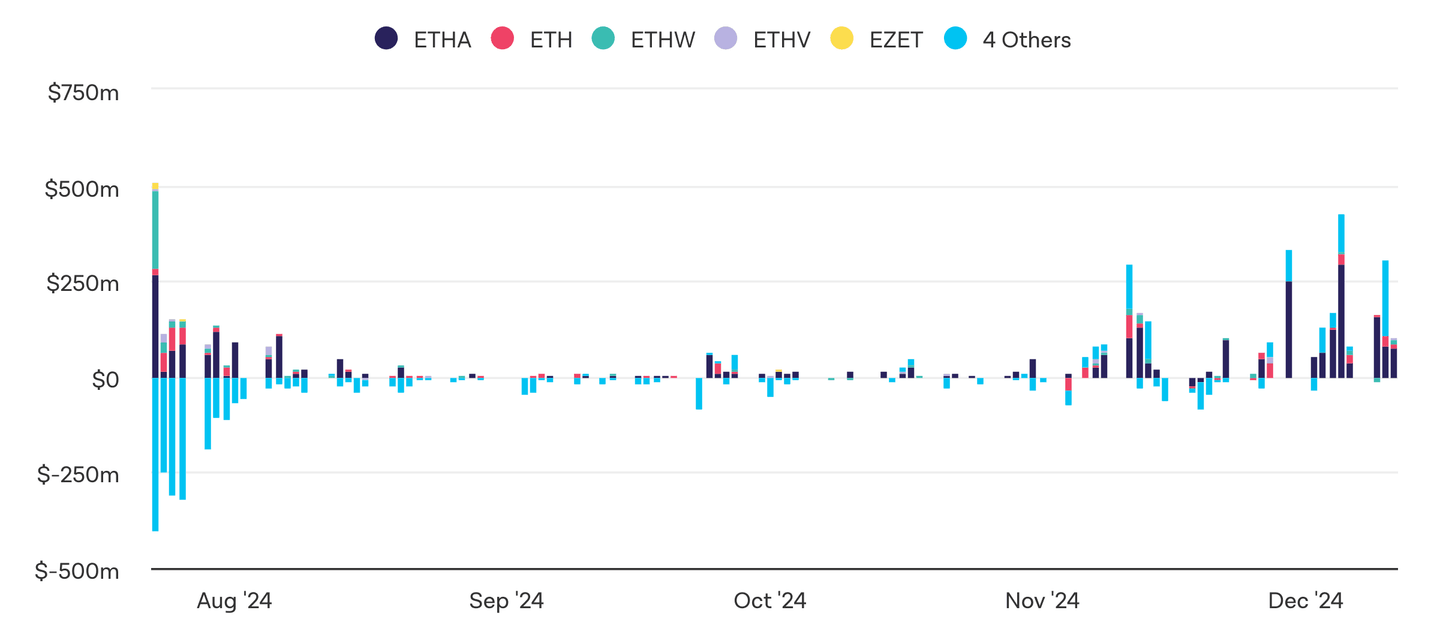Select the Dec '24 x-axis label
Screen dimensions: 1440x631
pyautogui.click(x=1305, y=601)
